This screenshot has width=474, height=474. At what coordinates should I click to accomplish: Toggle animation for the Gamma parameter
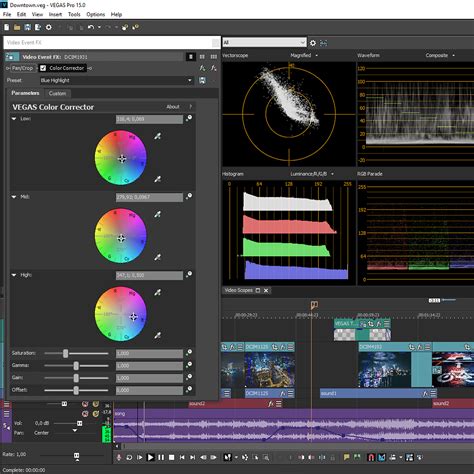click(x=189, y=365)
